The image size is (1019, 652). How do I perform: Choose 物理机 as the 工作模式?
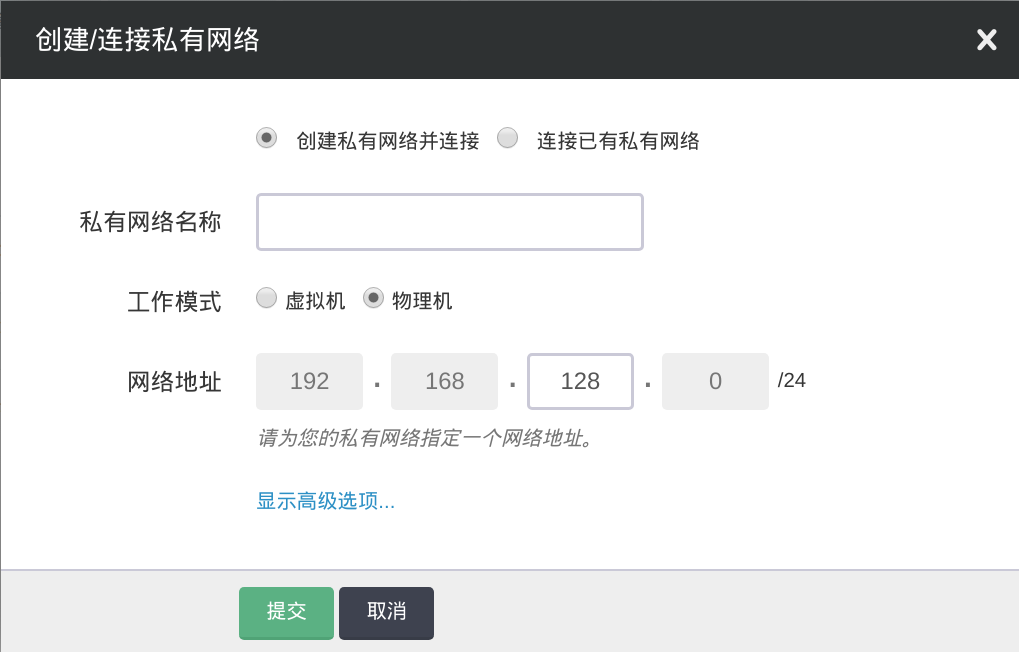pyautogui.click(x=373, y=298)
